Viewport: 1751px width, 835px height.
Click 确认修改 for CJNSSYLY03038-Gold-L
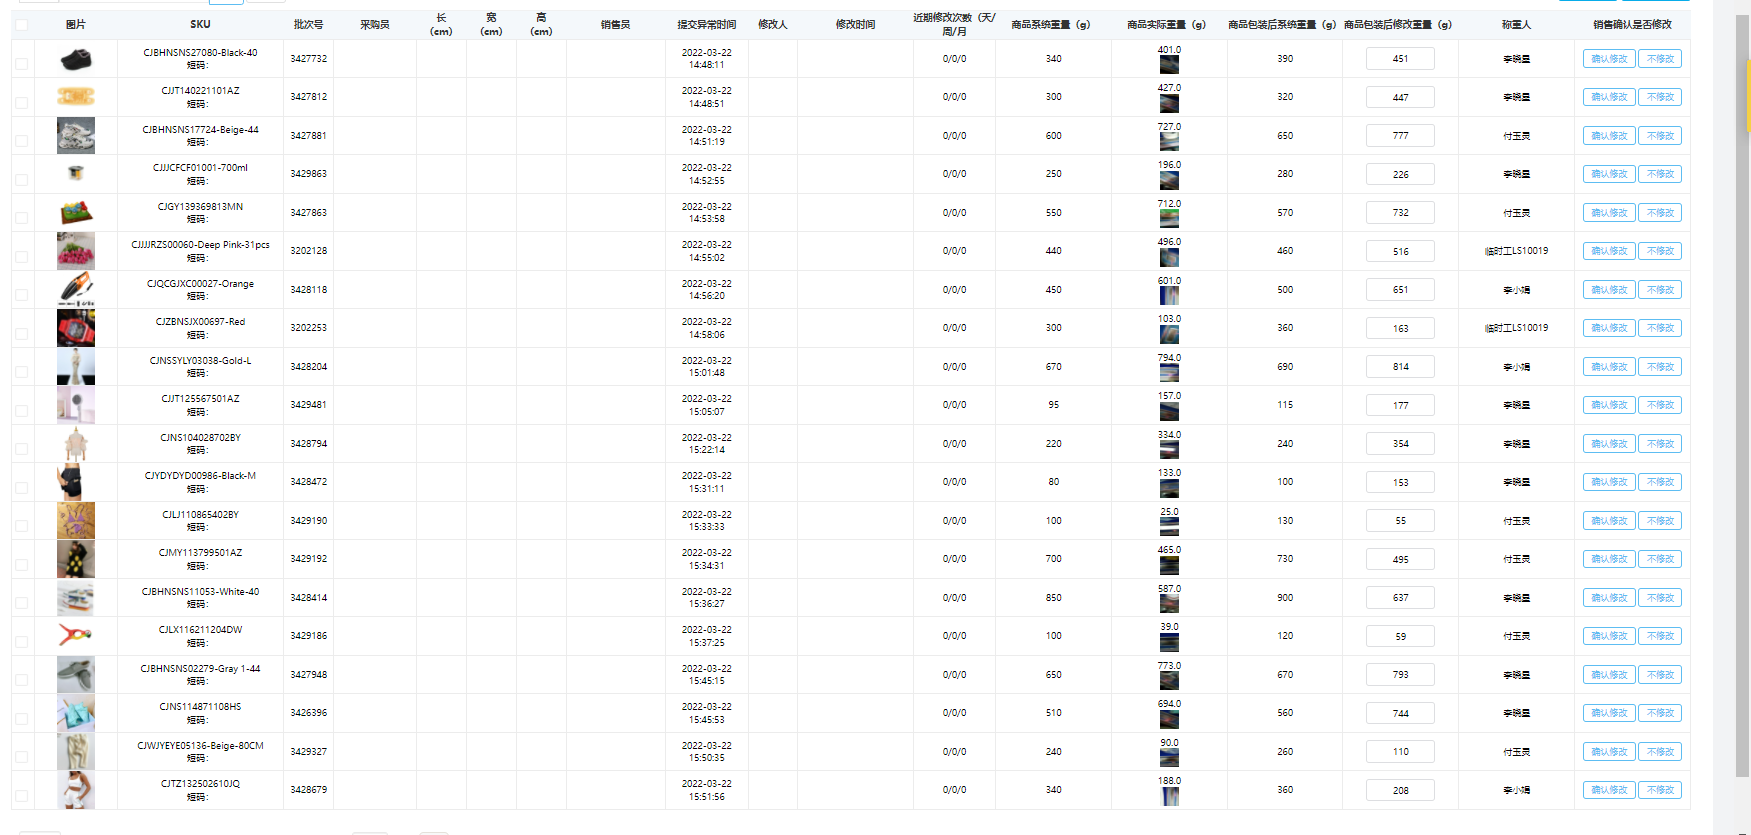click(1609, 367)
